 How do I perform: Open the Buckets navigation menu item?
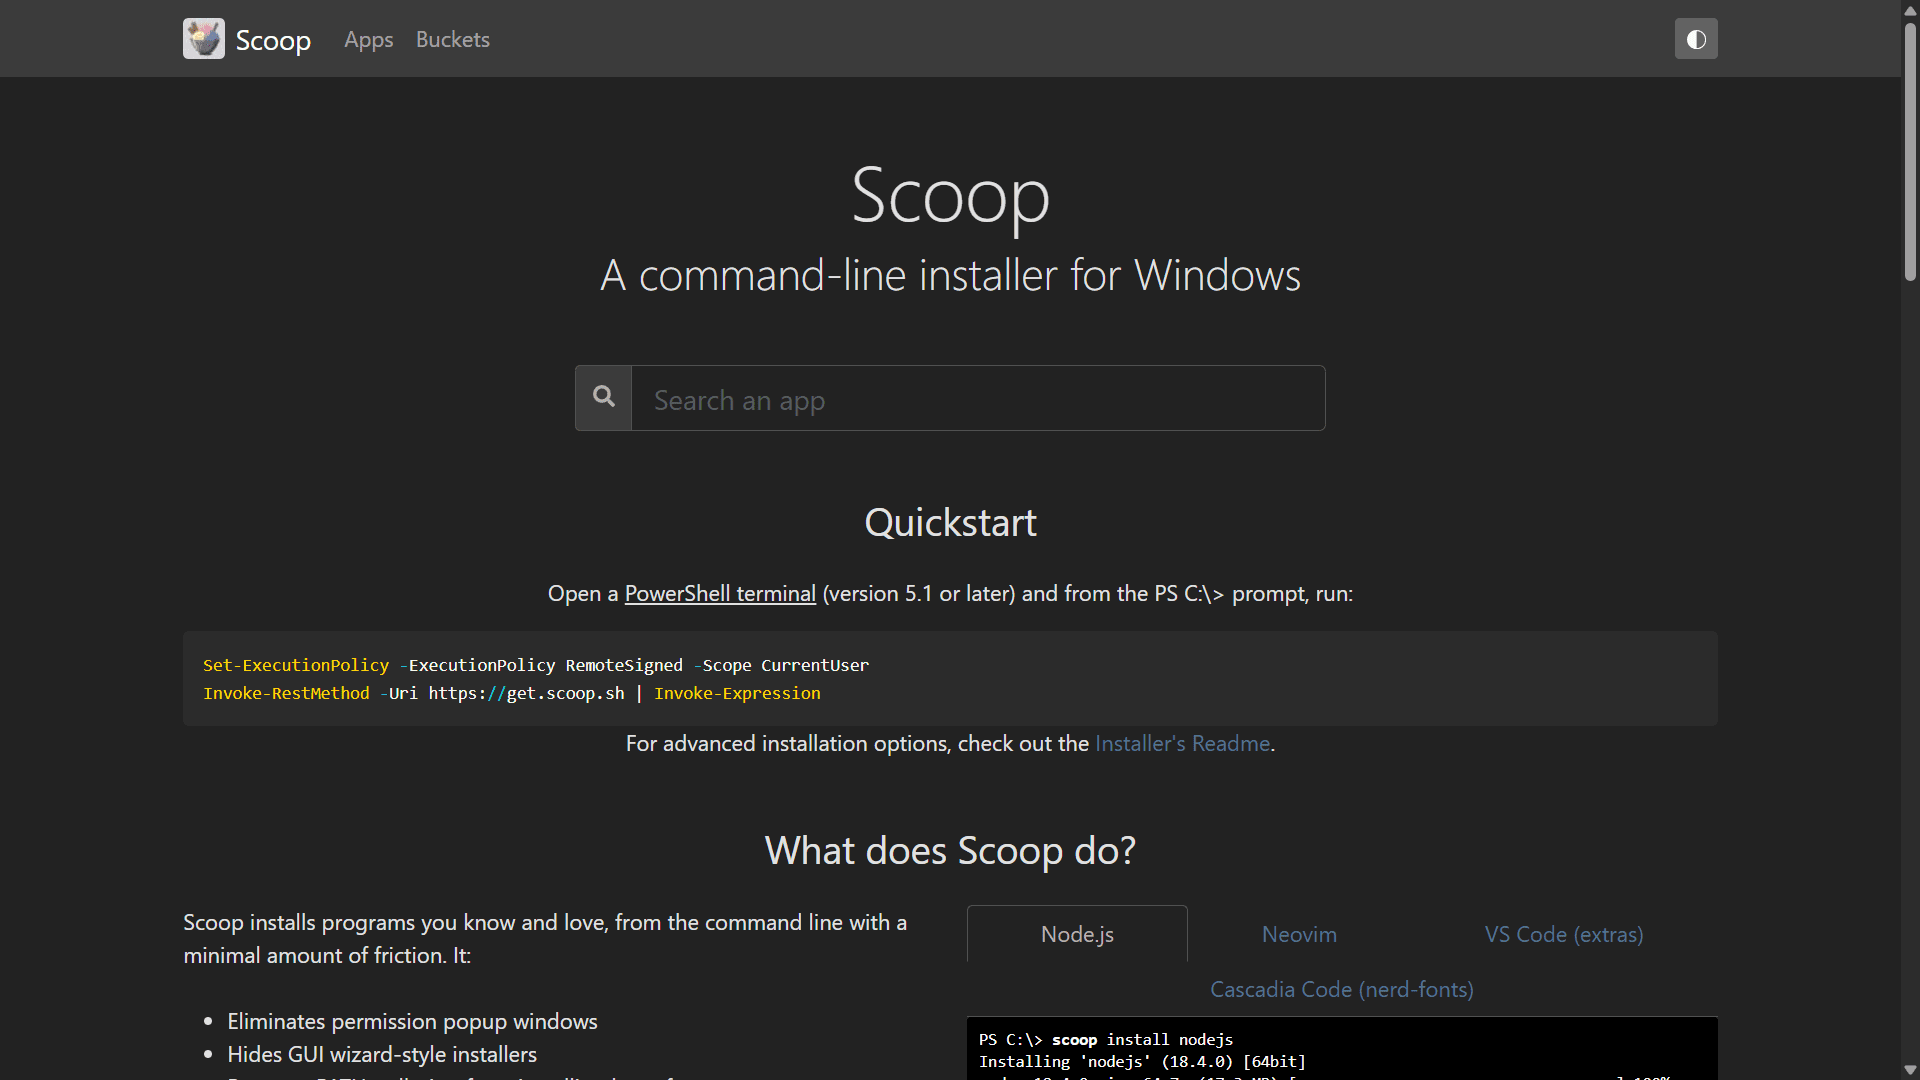[452, 39]
